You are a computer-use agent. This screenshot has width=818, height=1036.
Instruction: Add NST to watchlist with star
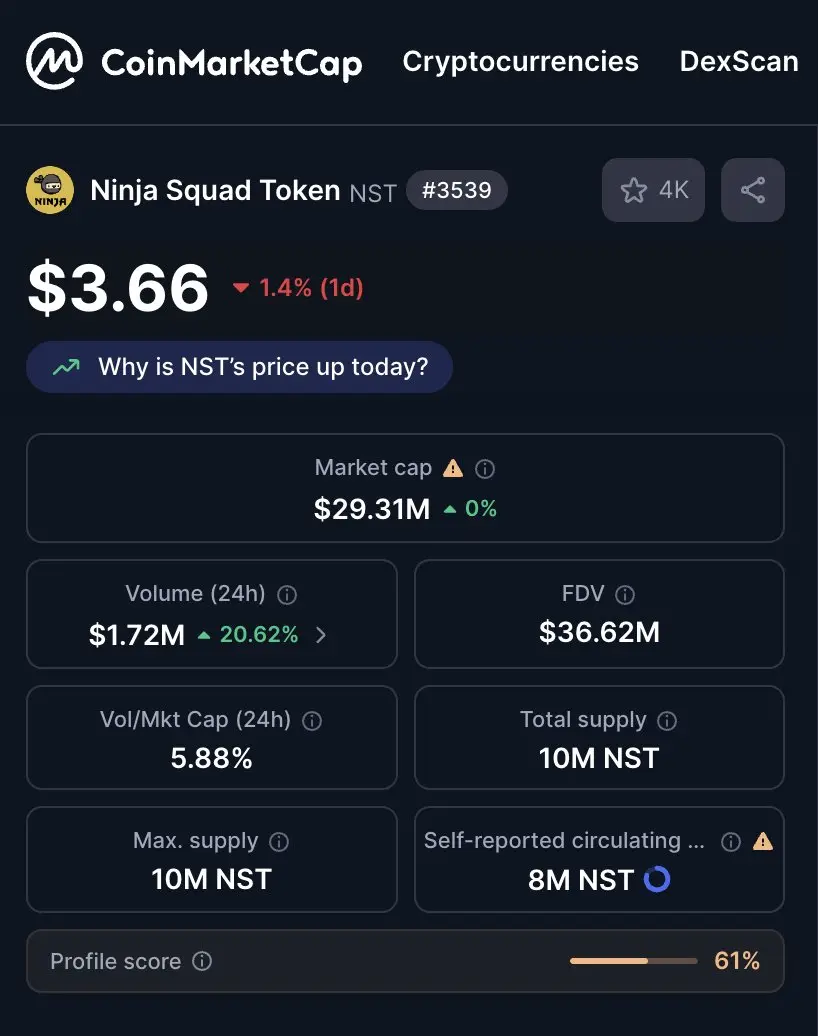(x=653, y=190)
